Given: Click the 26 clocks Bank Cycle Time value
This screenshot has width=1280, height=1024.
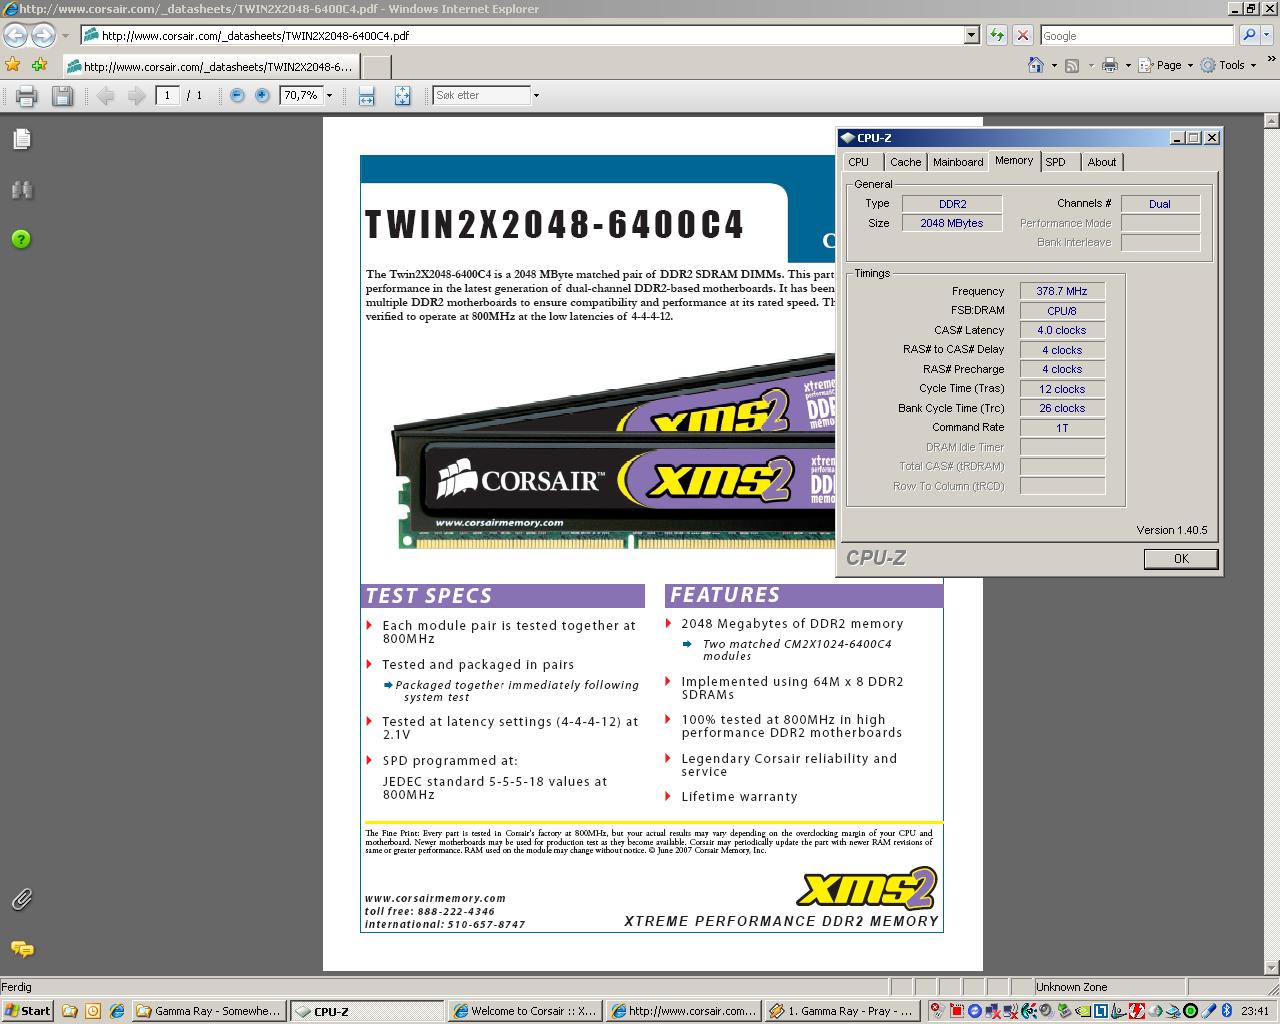Looking at the screenshot, I should tap(1062, 408).
